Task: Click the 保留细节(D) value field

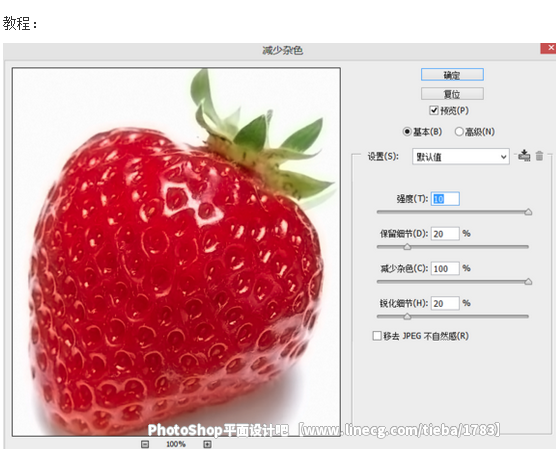Action: 445,234
